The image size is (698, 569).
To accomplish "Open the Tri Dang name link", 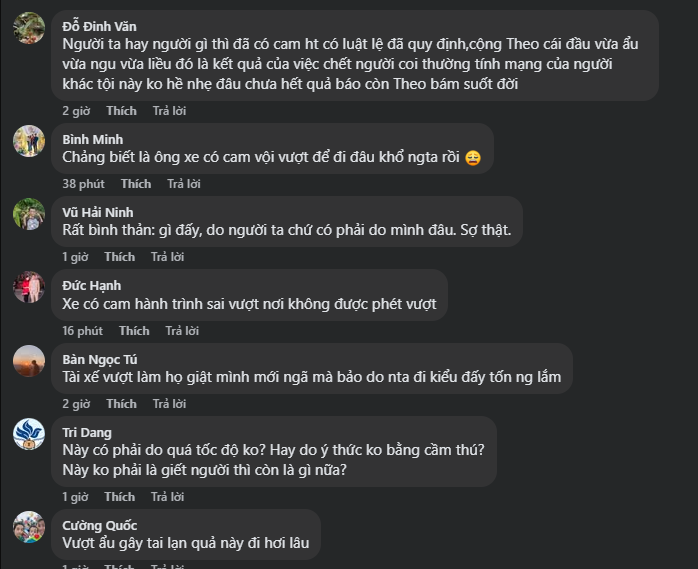I will (x=86, y=432).
